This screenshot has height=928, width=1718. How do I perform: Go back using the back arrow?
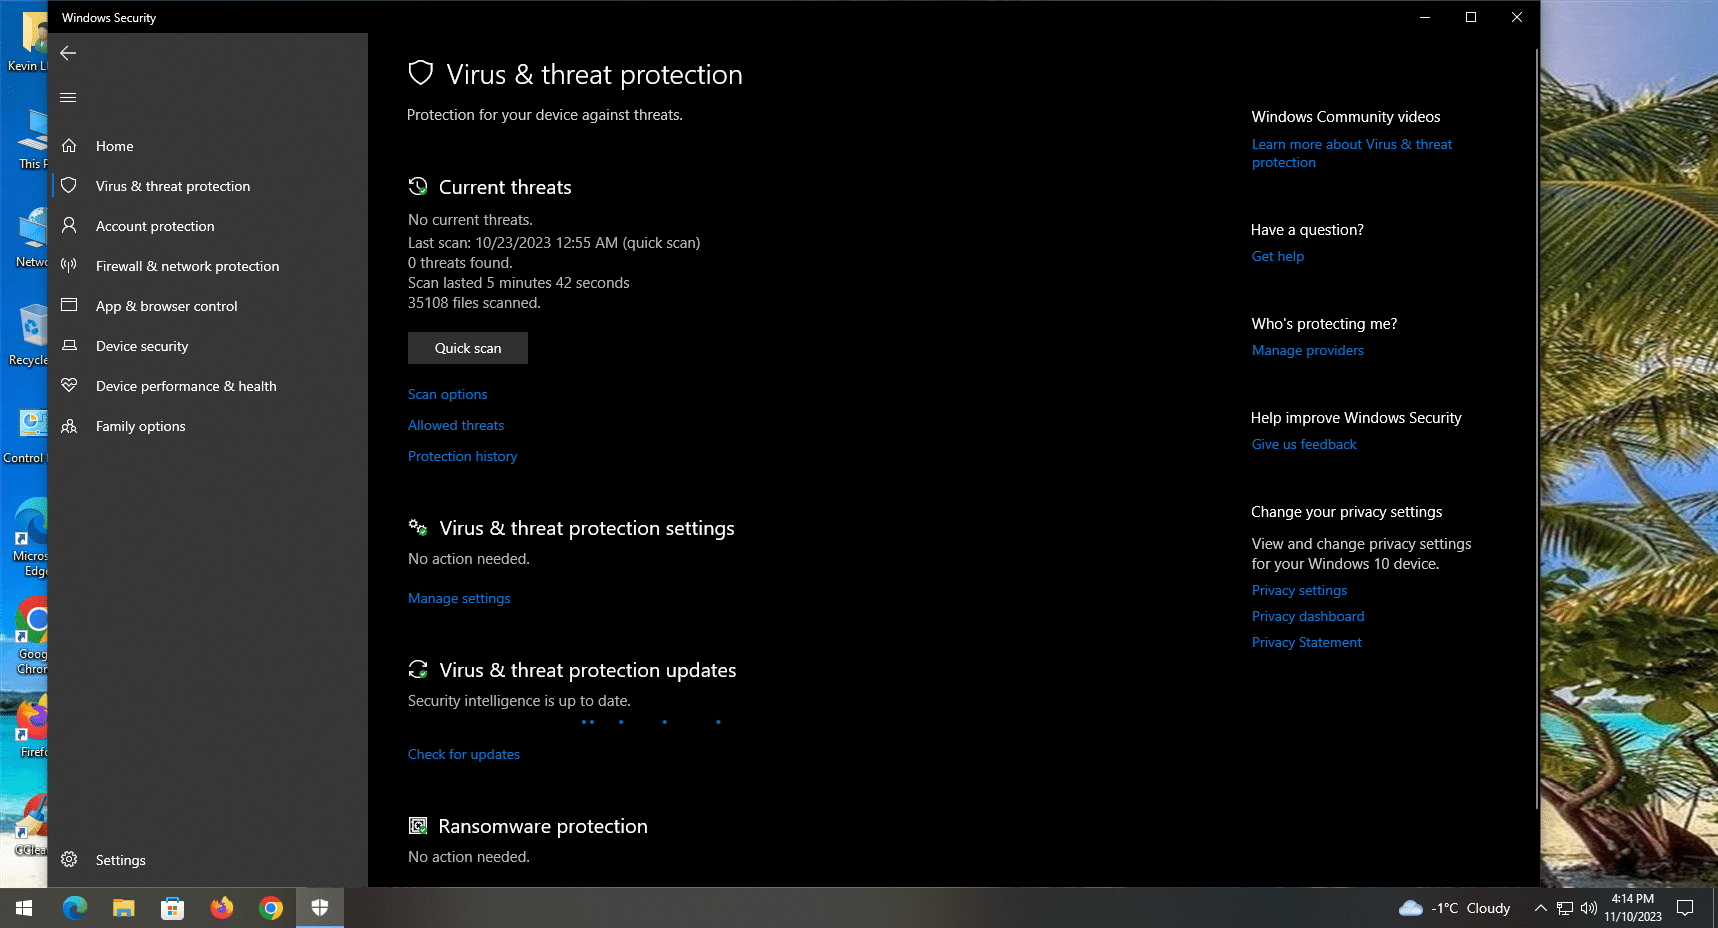(x=68, y=53)
